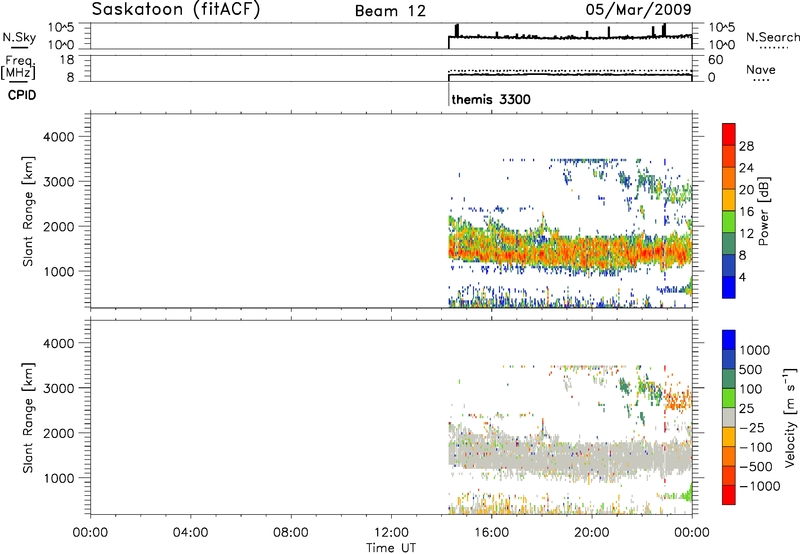Click the '100' label on Velocity colorbar

751,389
